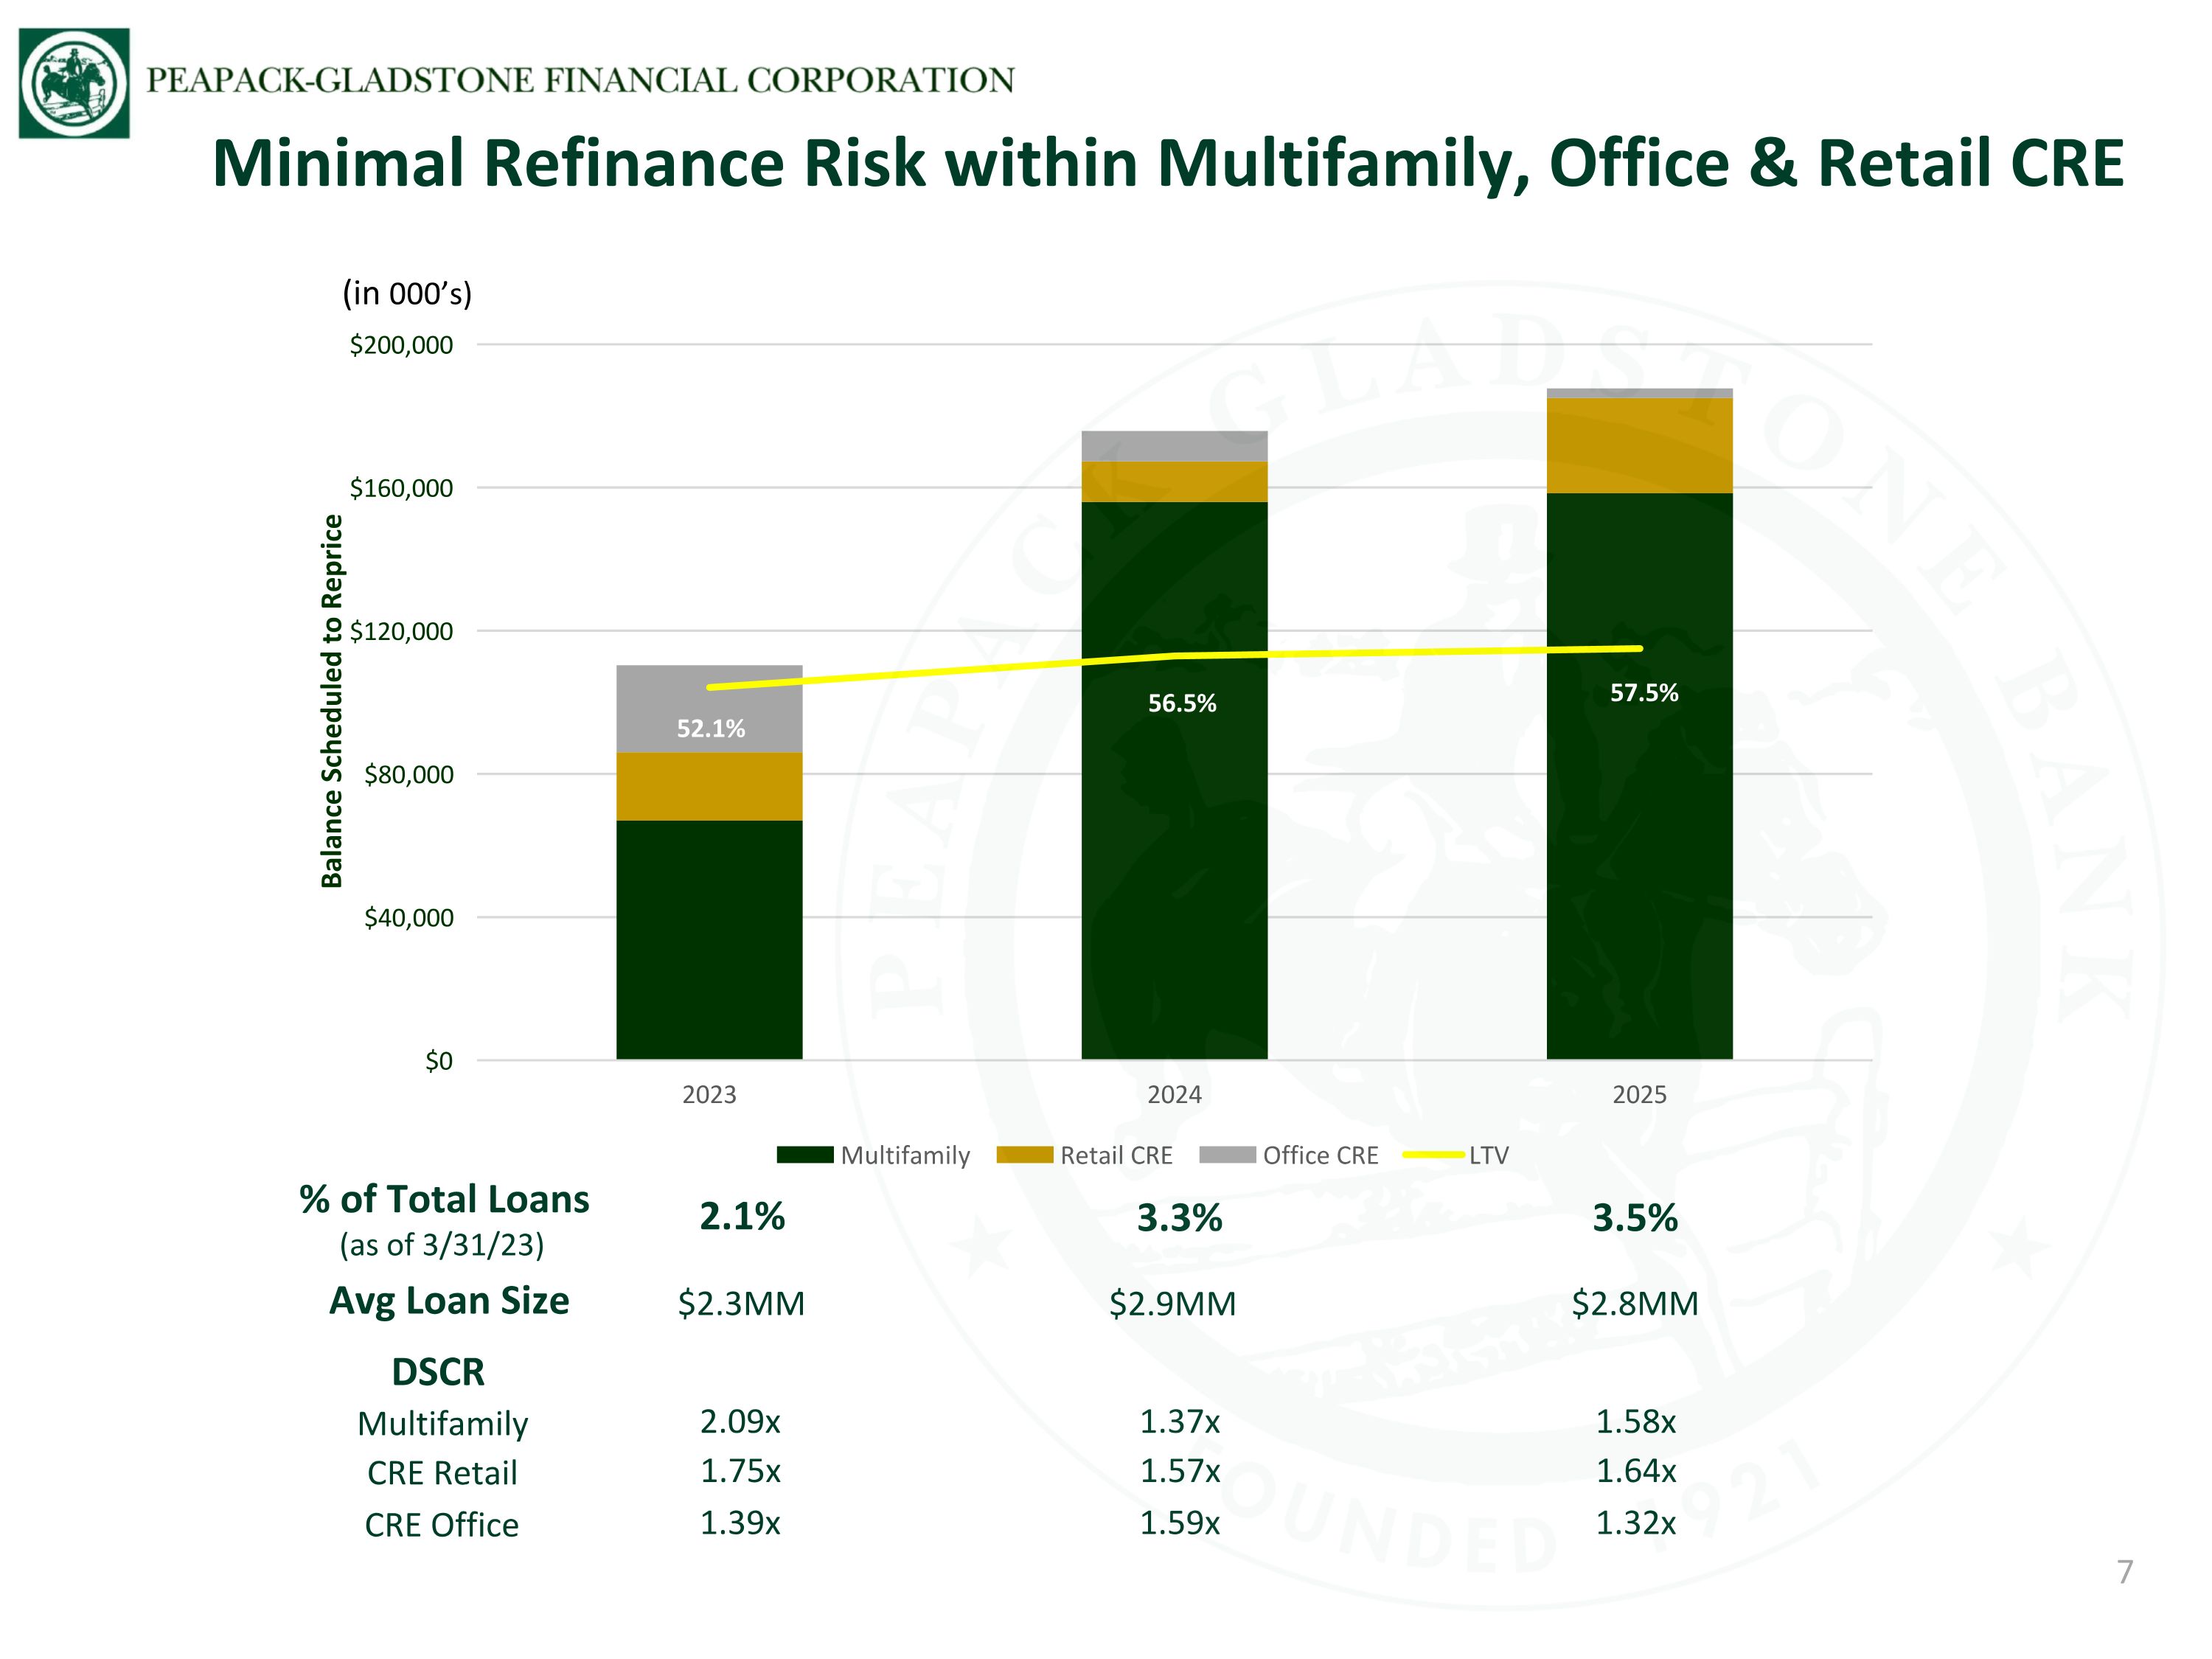Click the $2.8MM loan size value
The image size is (2212, 1659).
[1635, 1304]
